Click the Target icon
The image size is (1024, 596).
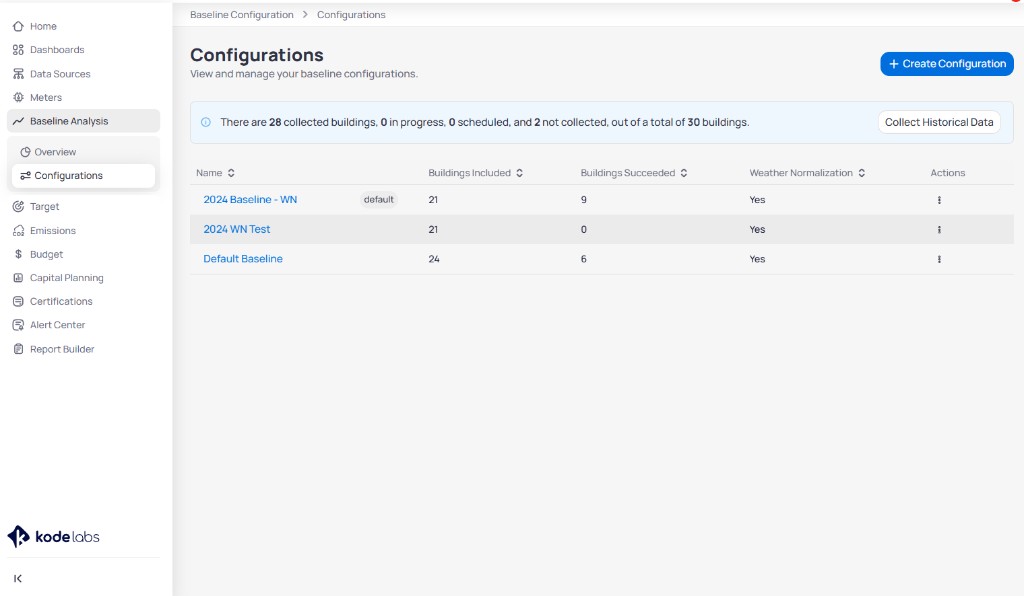(x=18, y=206)
